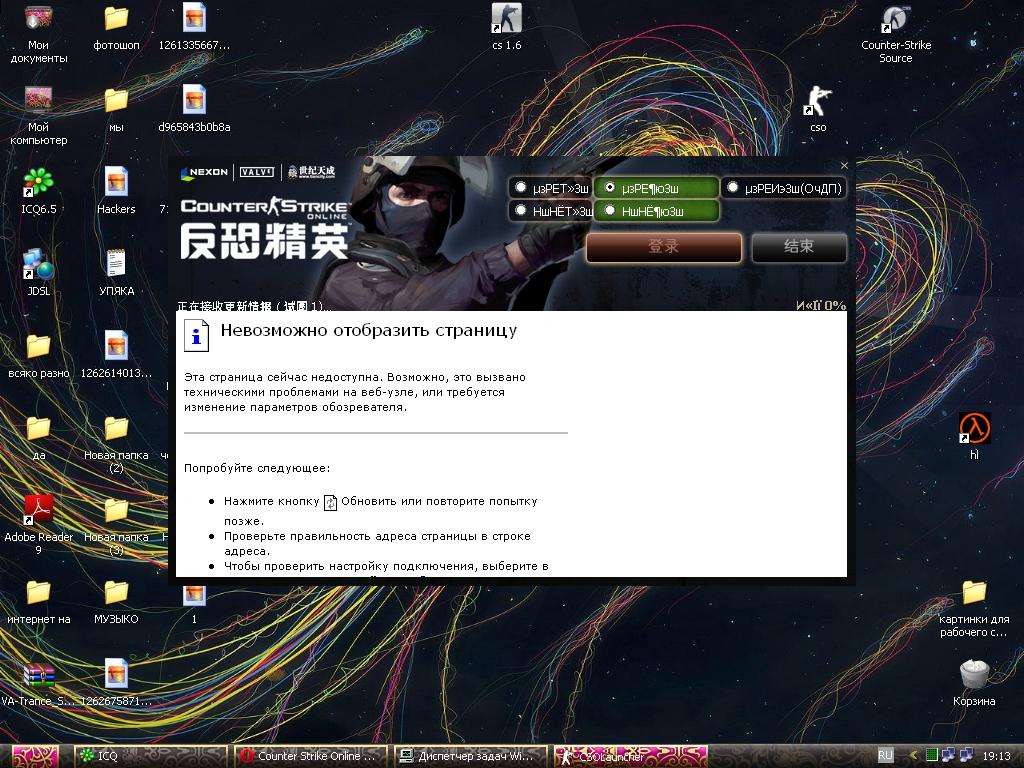This screenshot has height=768, width=1024.
Task: Launch the Adobe Reader 9 shortcut
Action: pyautogui.click(x=39, y=510)
